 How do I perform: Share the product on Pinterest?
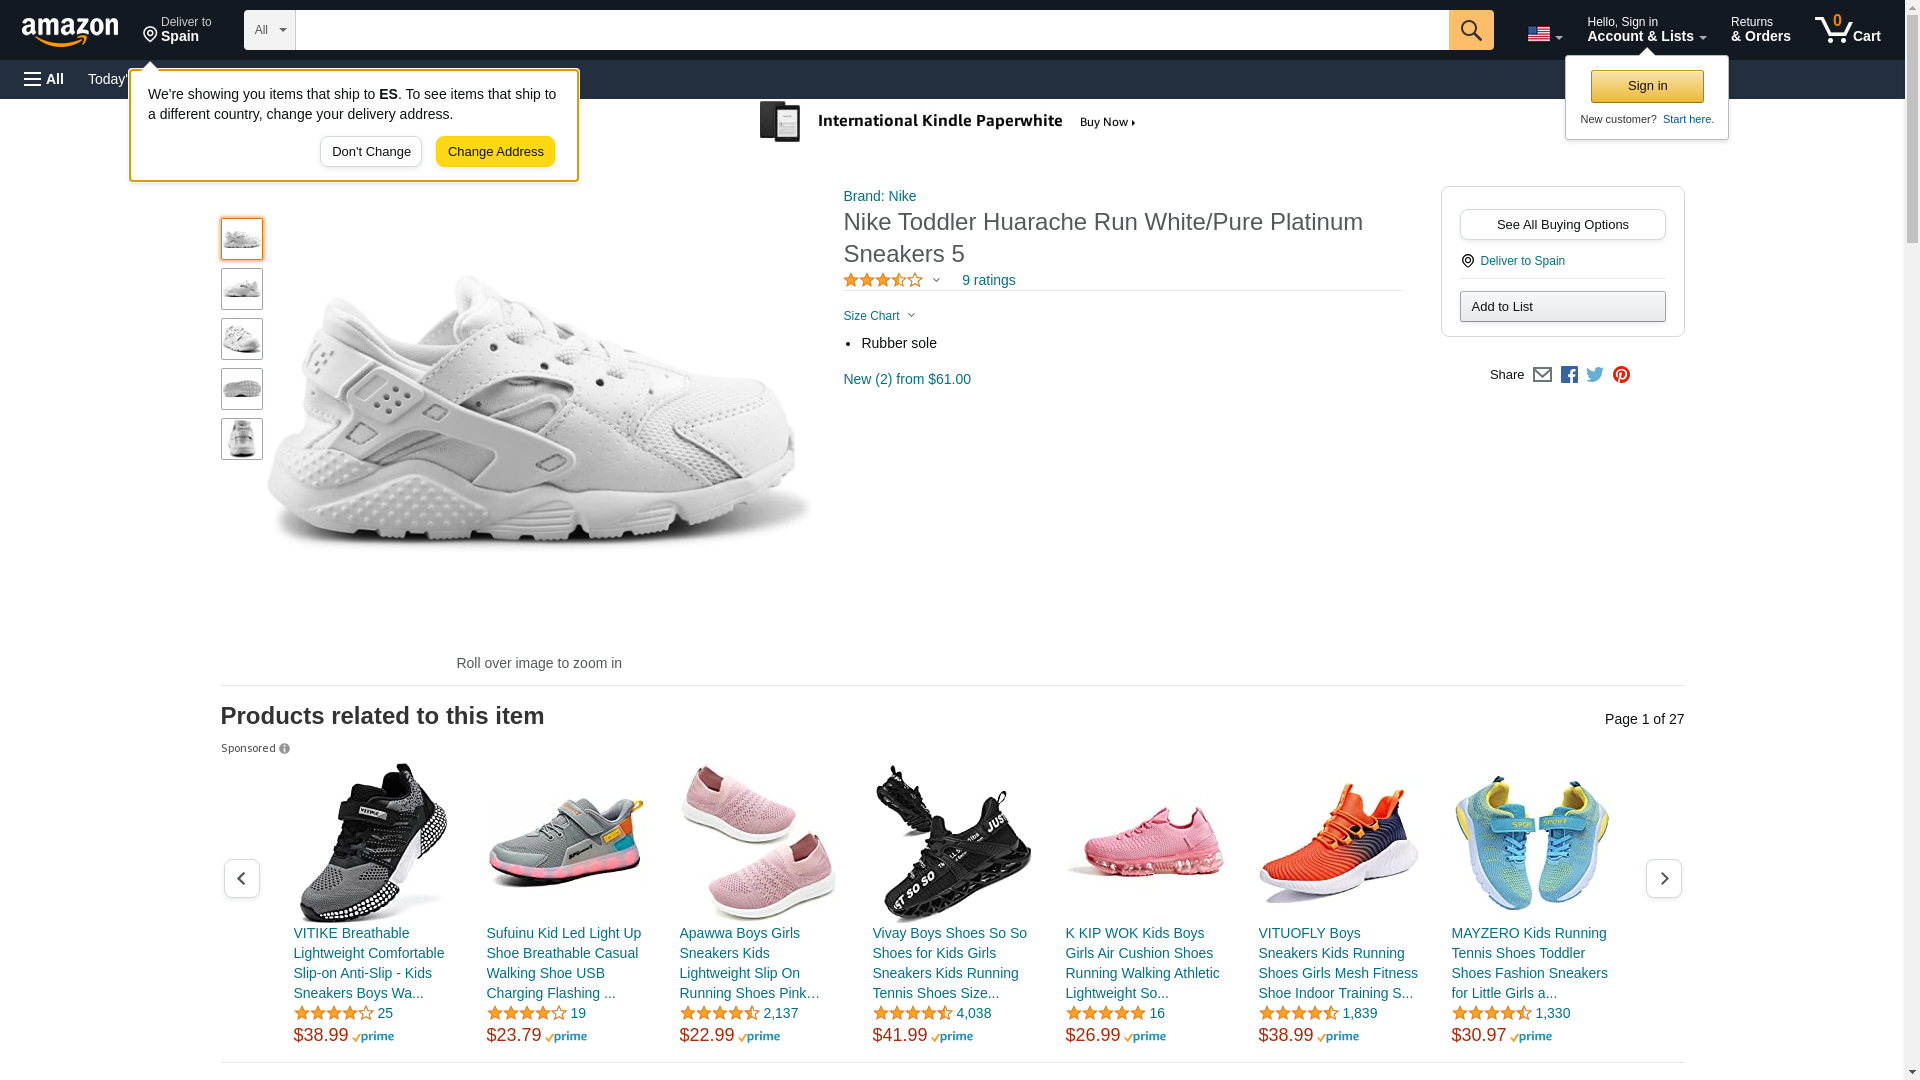point(1621,375)
